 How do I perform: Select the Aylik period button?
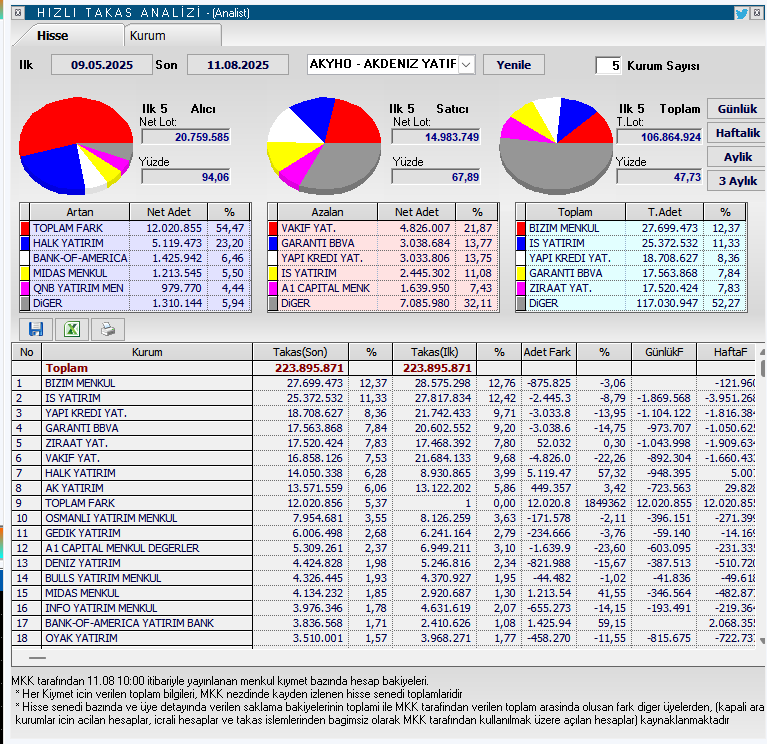coord(737,157)
